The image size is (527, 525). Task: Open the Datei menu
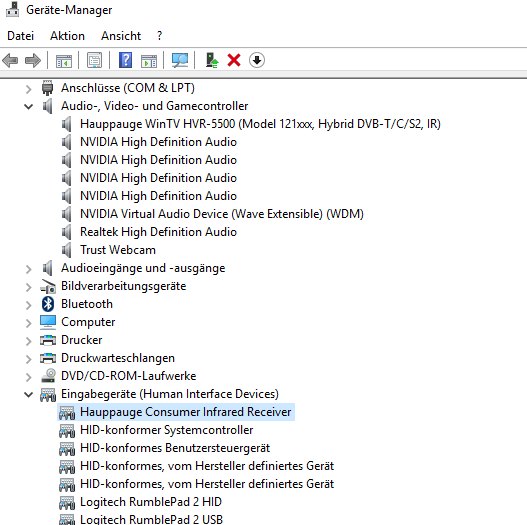click(x=21, y=36)
